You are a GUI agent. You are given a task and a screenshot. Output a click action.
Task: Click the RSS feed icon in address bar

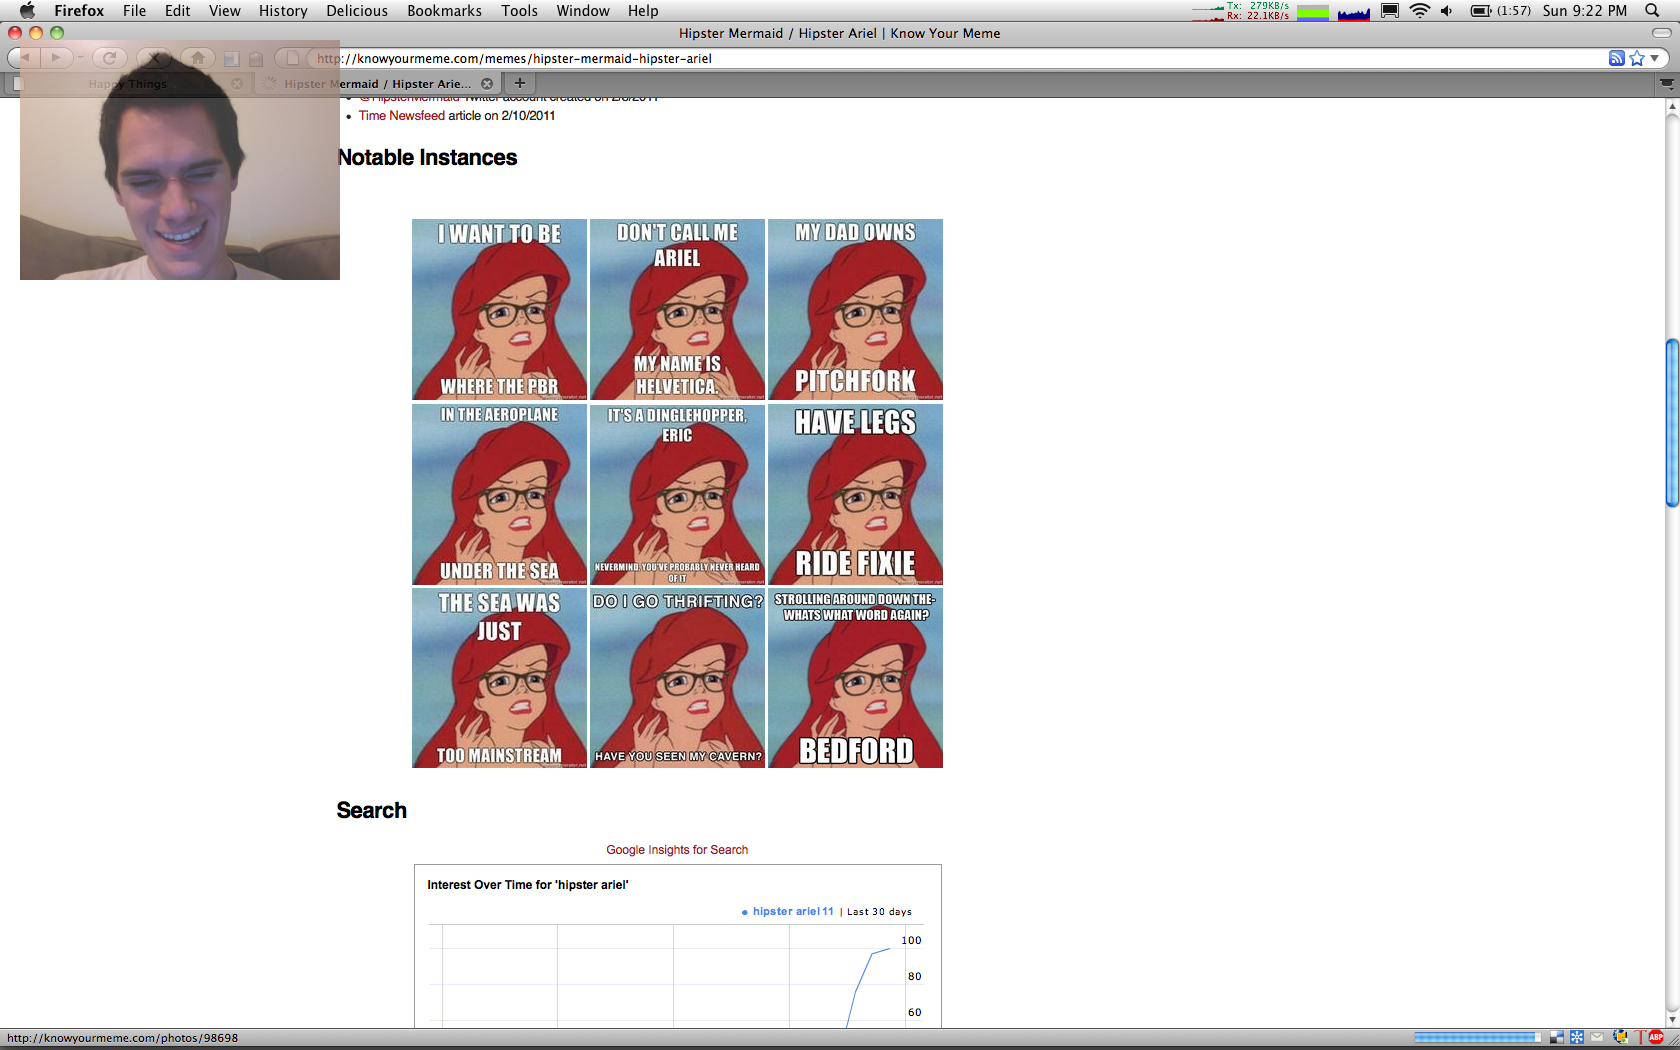click(x=1616, y=58)
